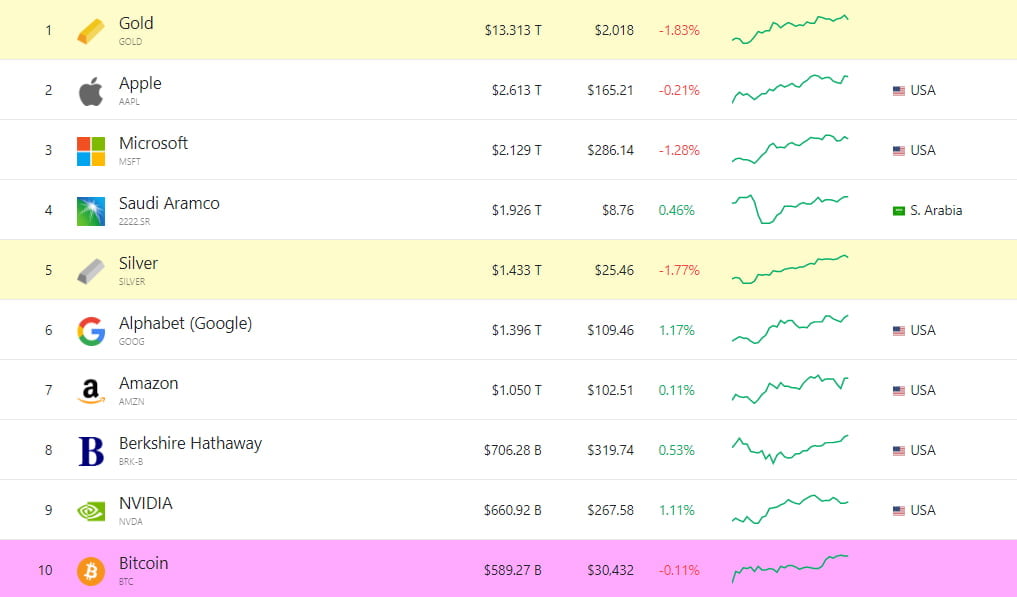Image resolution: width=1017 pixels, height=597 pixels.
Task: Click Gold market cap $13.313 T
Action: [x=513, y=30]
